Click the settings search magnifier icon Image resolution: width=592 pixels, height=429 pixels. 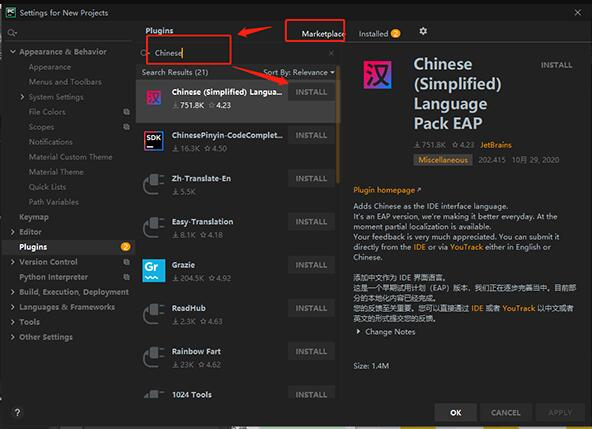click(x=12, y=33)
